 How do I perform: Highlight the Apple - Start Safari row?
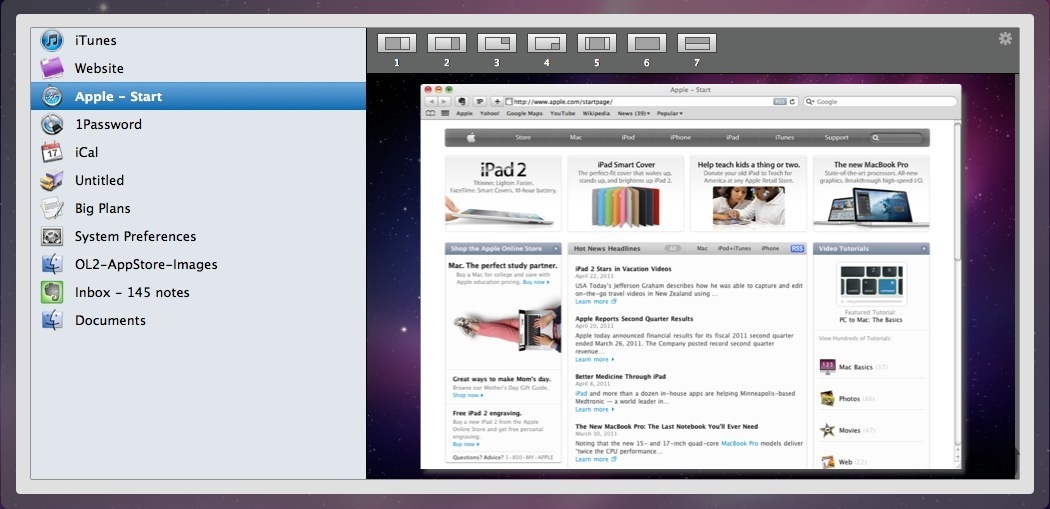pos(198,96)
